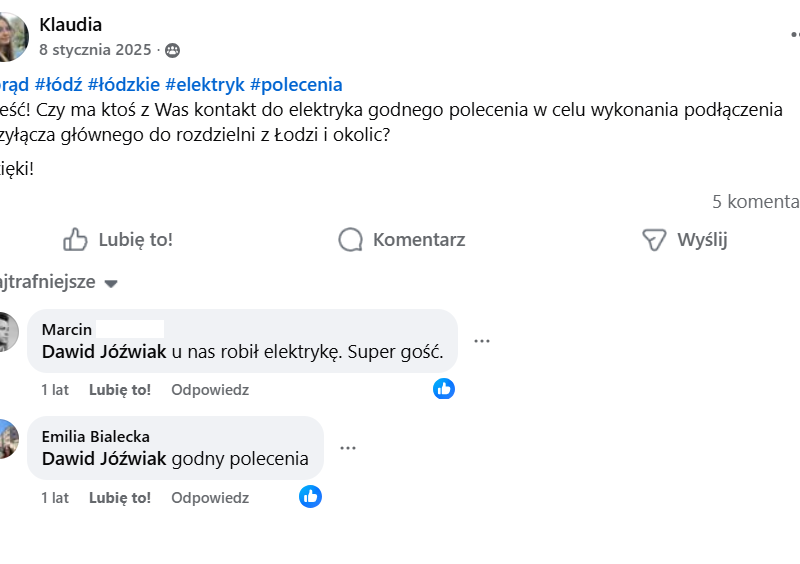Open Dawid Jóźwiak mention in Marcin's comment

pos(104,352)
